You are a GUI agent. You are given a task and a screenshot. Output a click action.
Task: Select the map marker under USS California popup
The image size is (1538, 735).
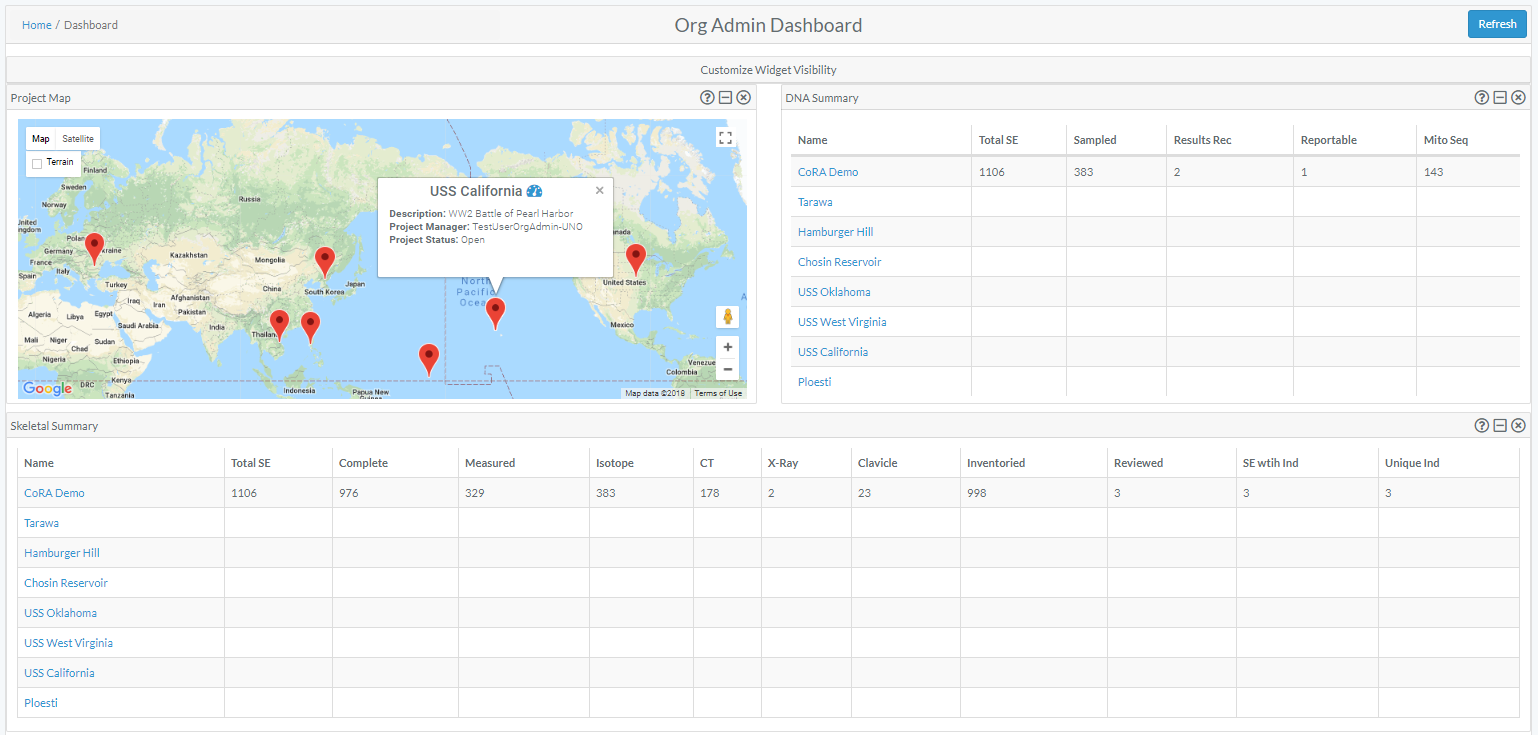pos(495,314)
